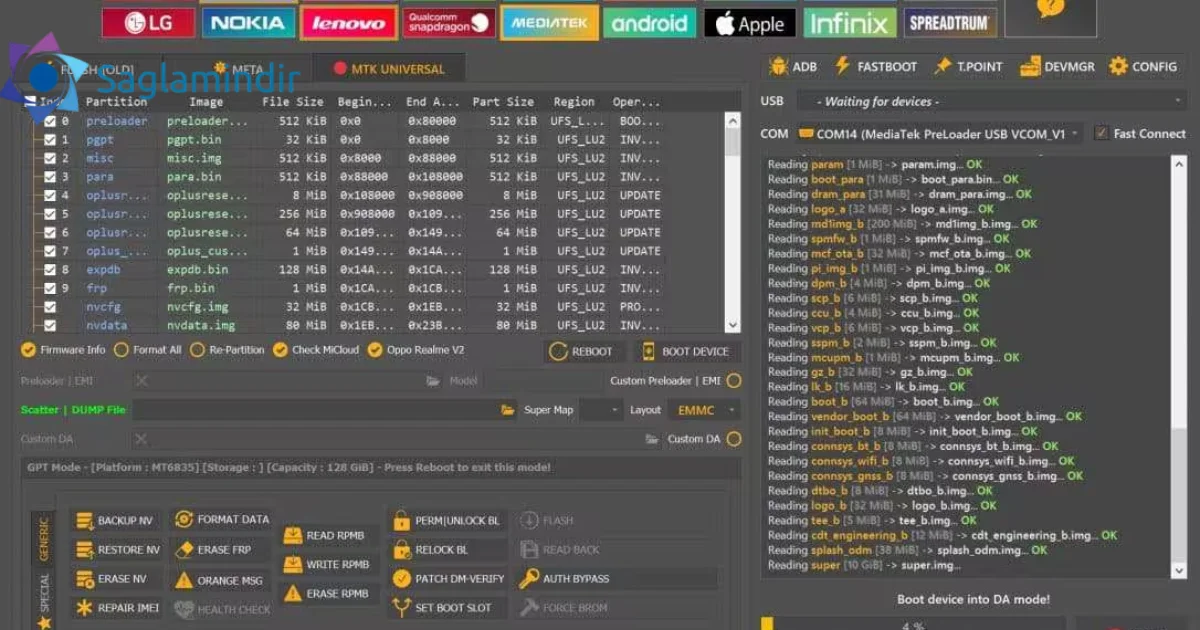Open the Nokia brand module

(x=248, y=22)
